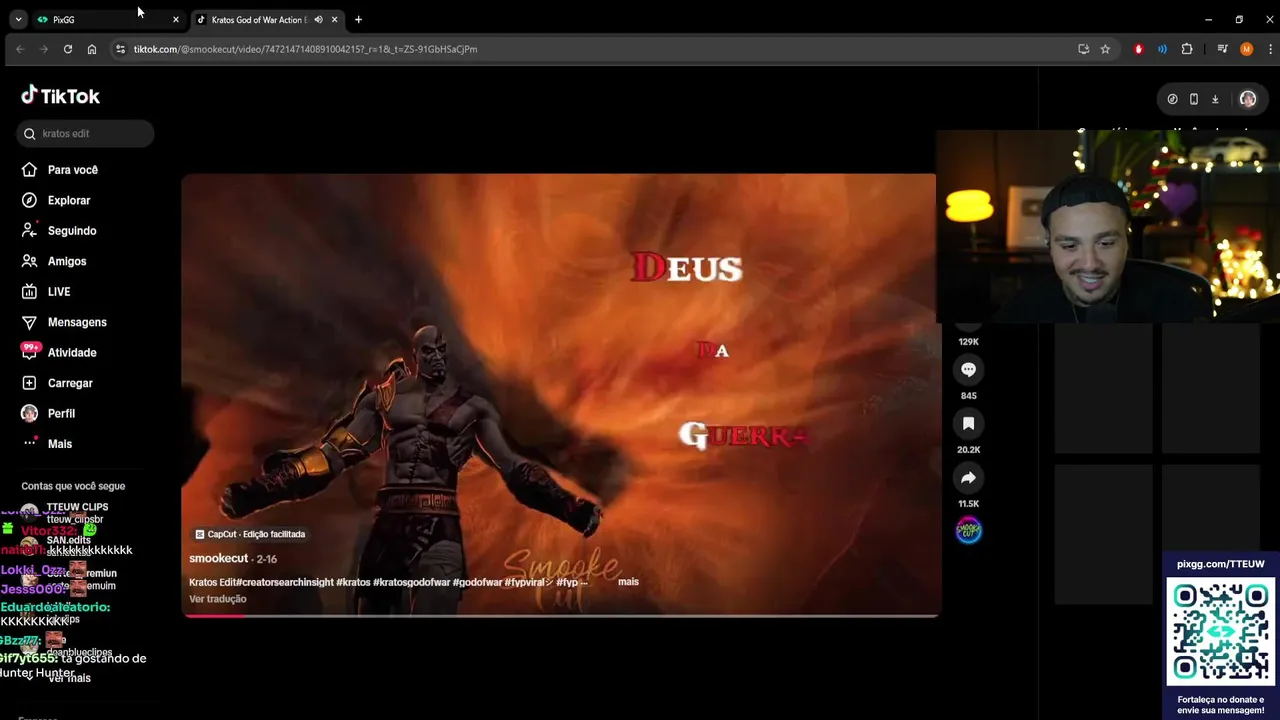Open the #godofwar hashtag
The image size is (1280, 720).
pyautogui.click(x=477, y=582)
